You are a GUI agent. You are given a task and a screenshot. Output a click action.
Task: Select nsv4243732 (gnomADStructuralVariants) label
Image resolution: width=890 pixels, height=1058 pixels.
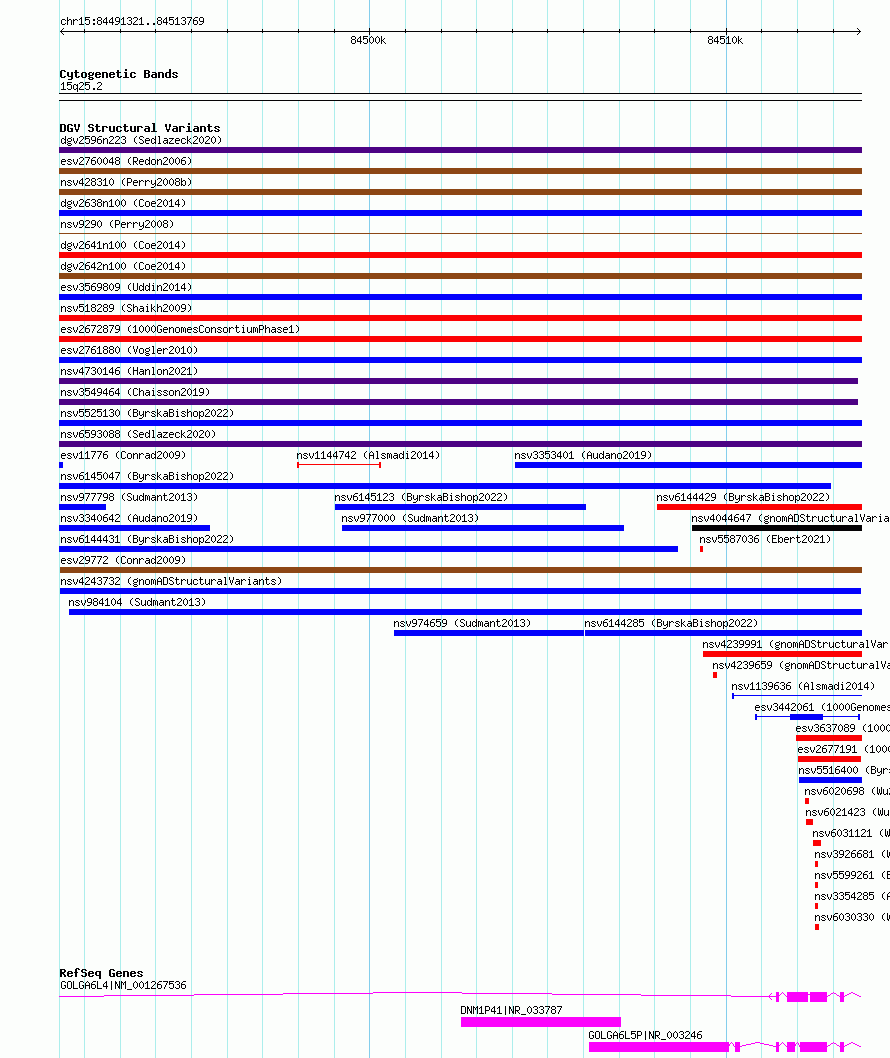[171, 580]
